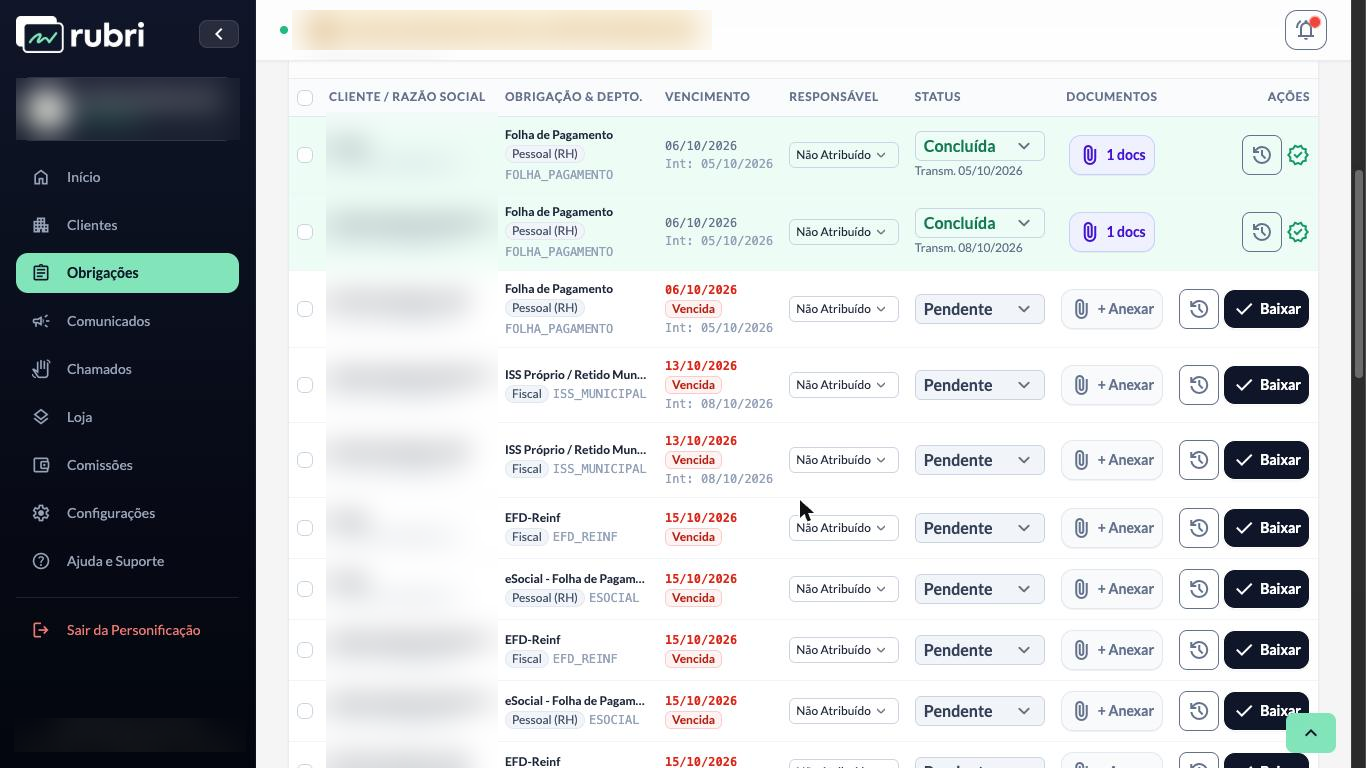Screen dimensions: 1366x768
Task: Click the Chamados hand icon
Action: click(41, 369)
